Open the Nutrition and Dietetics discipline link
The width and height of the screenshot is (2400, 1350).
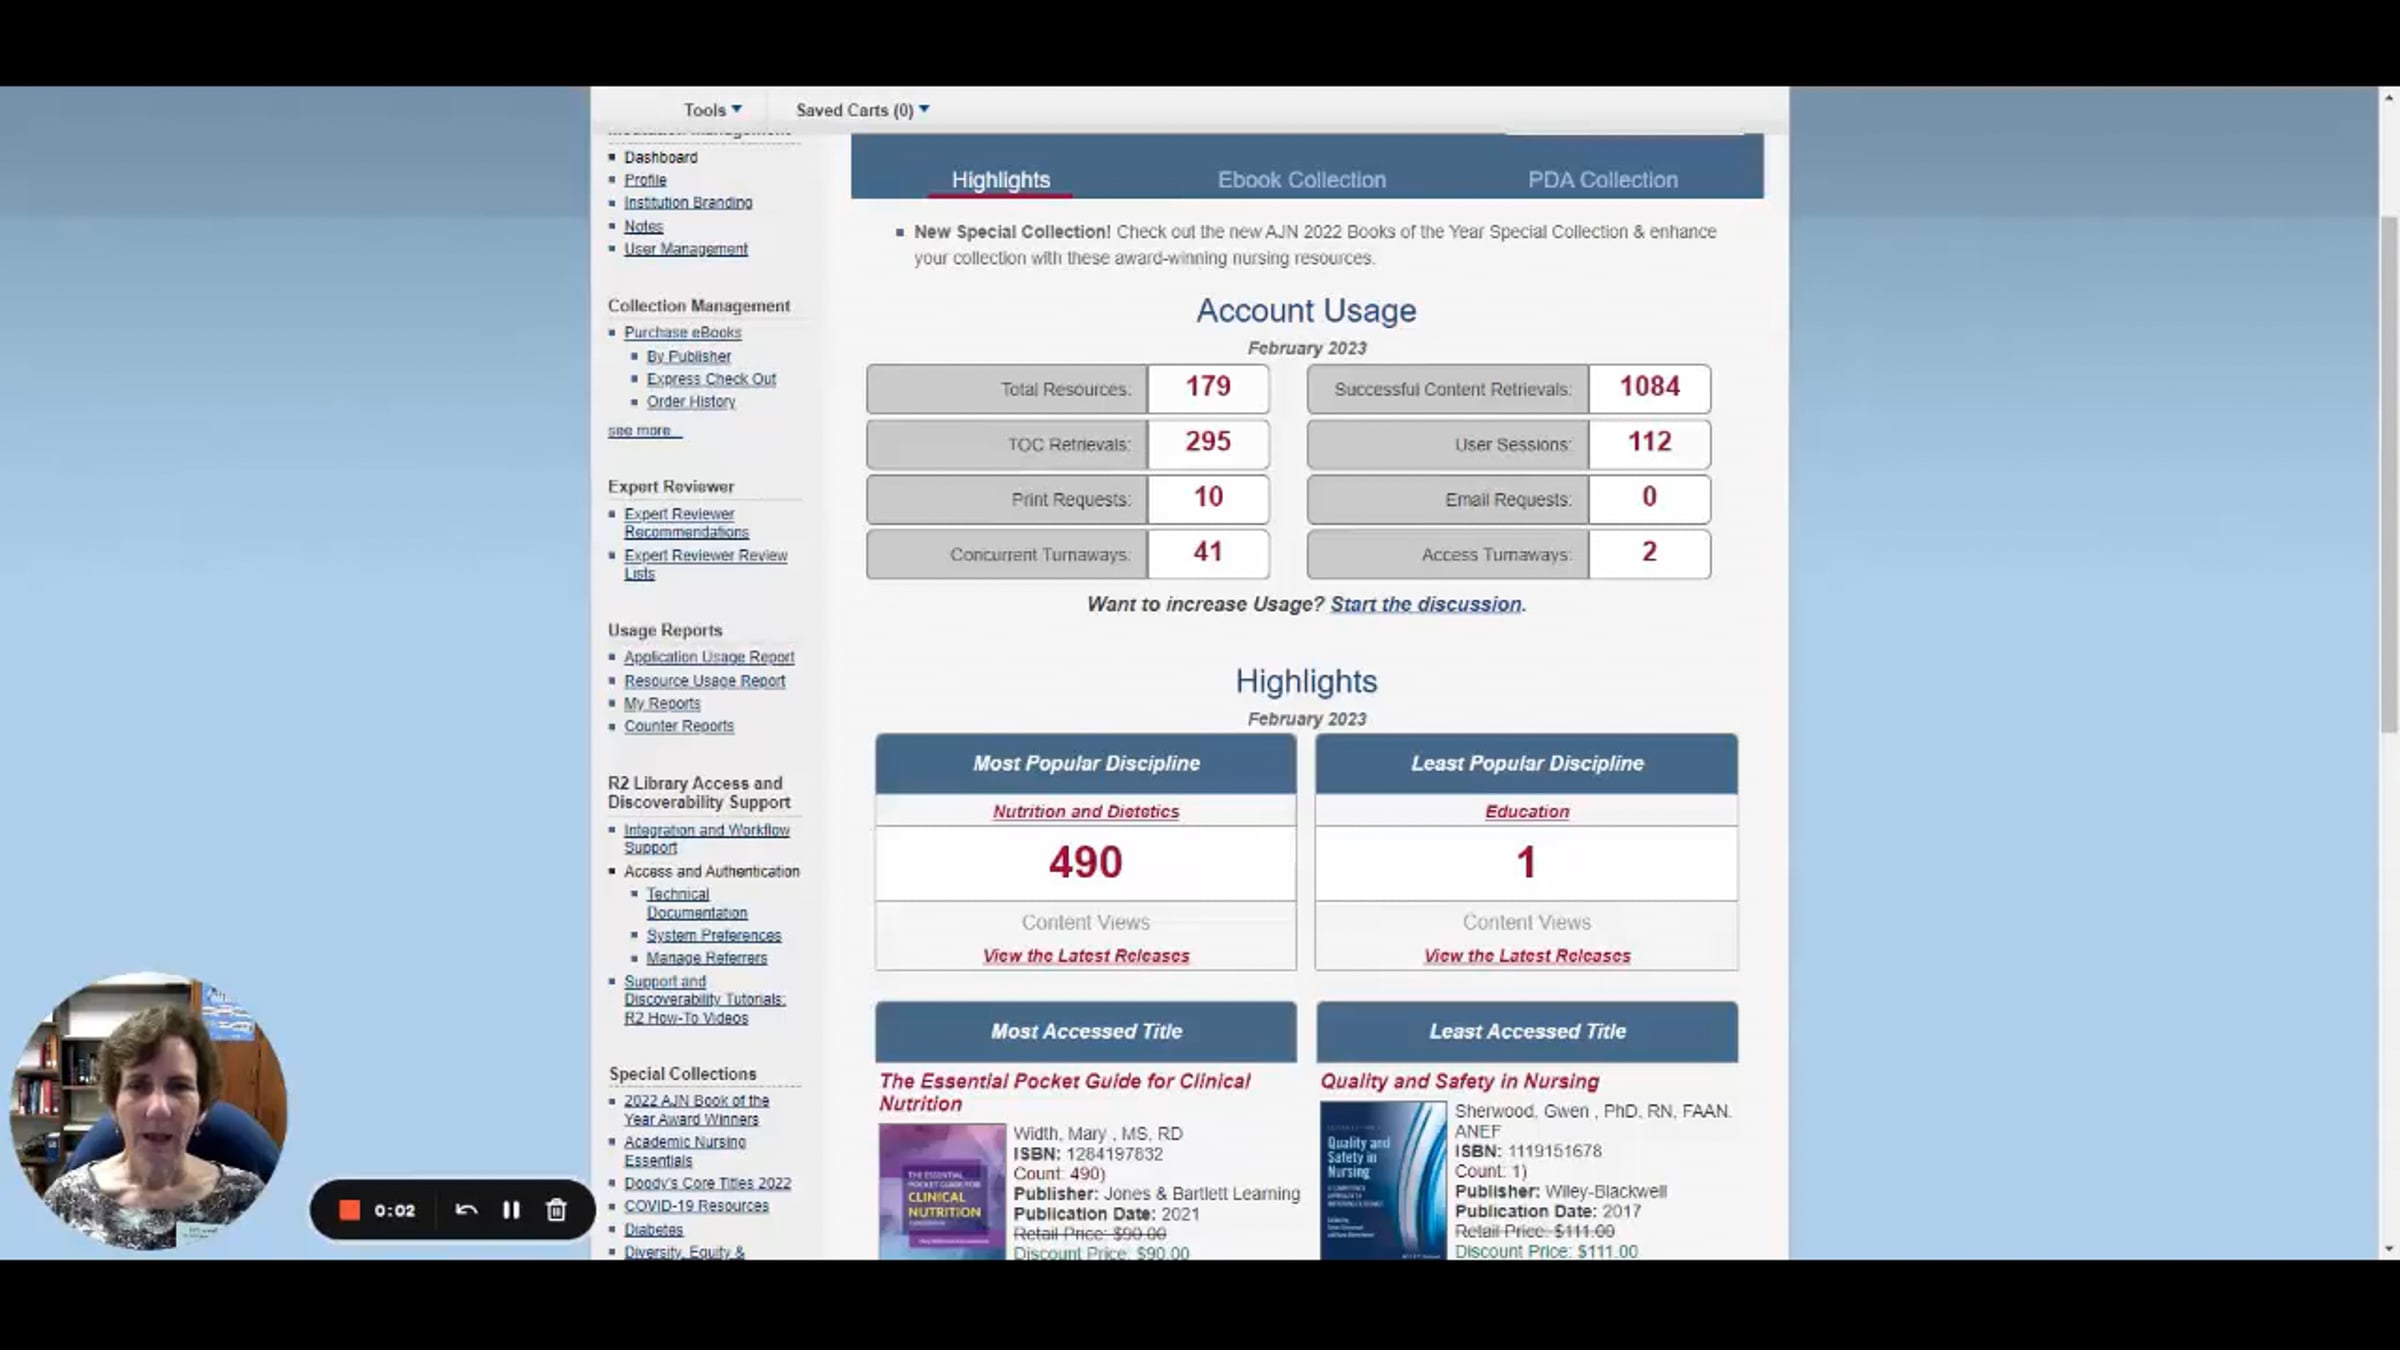(x=1085, y=812)
